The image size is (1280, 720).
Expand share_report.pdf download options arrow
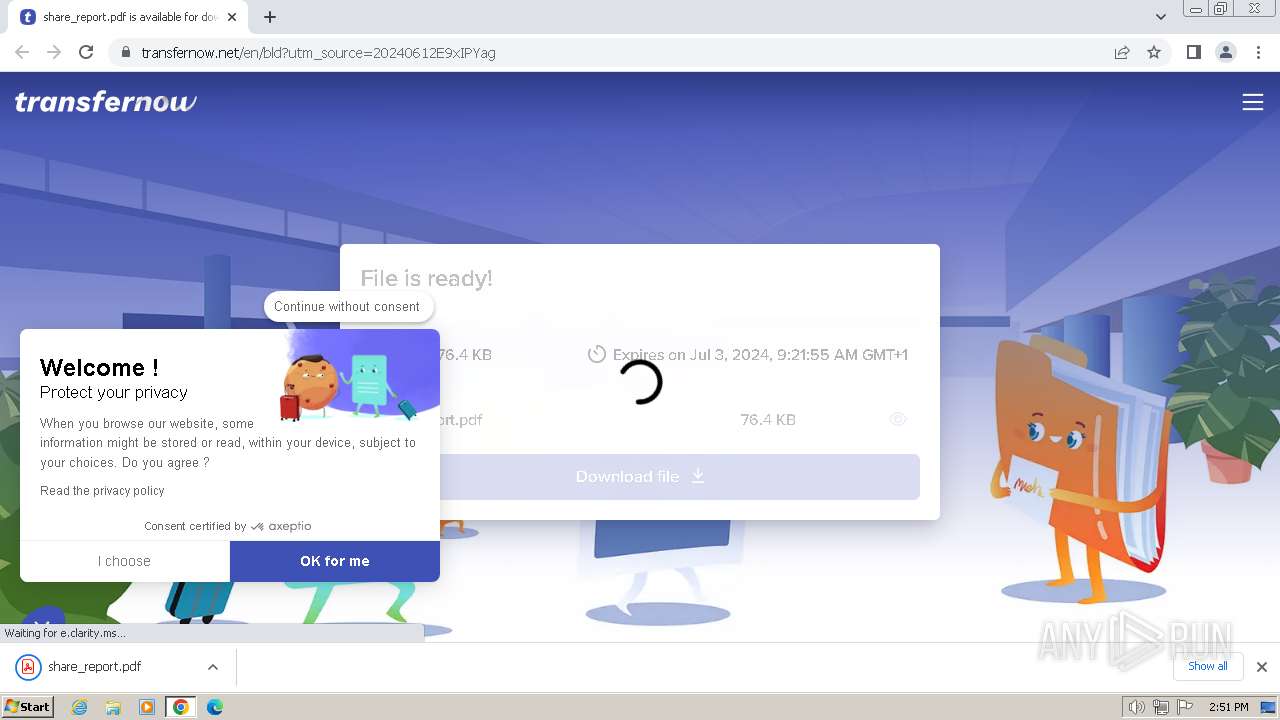213,667
